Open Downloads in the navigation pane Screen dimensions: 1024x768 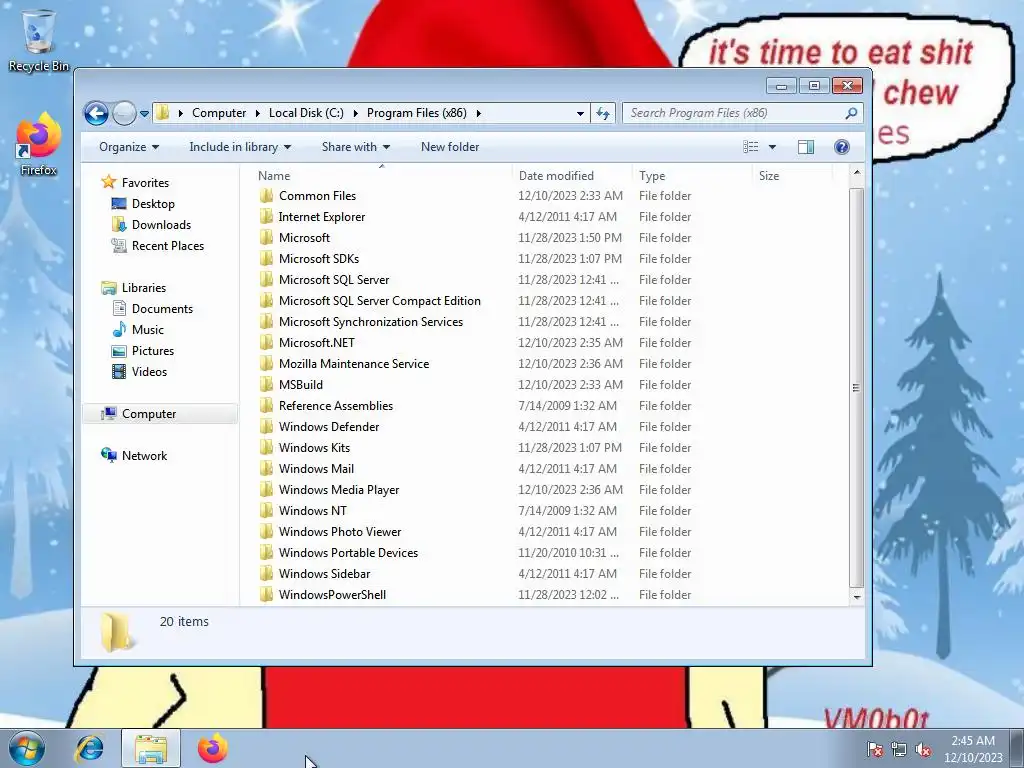click(161, 225)
